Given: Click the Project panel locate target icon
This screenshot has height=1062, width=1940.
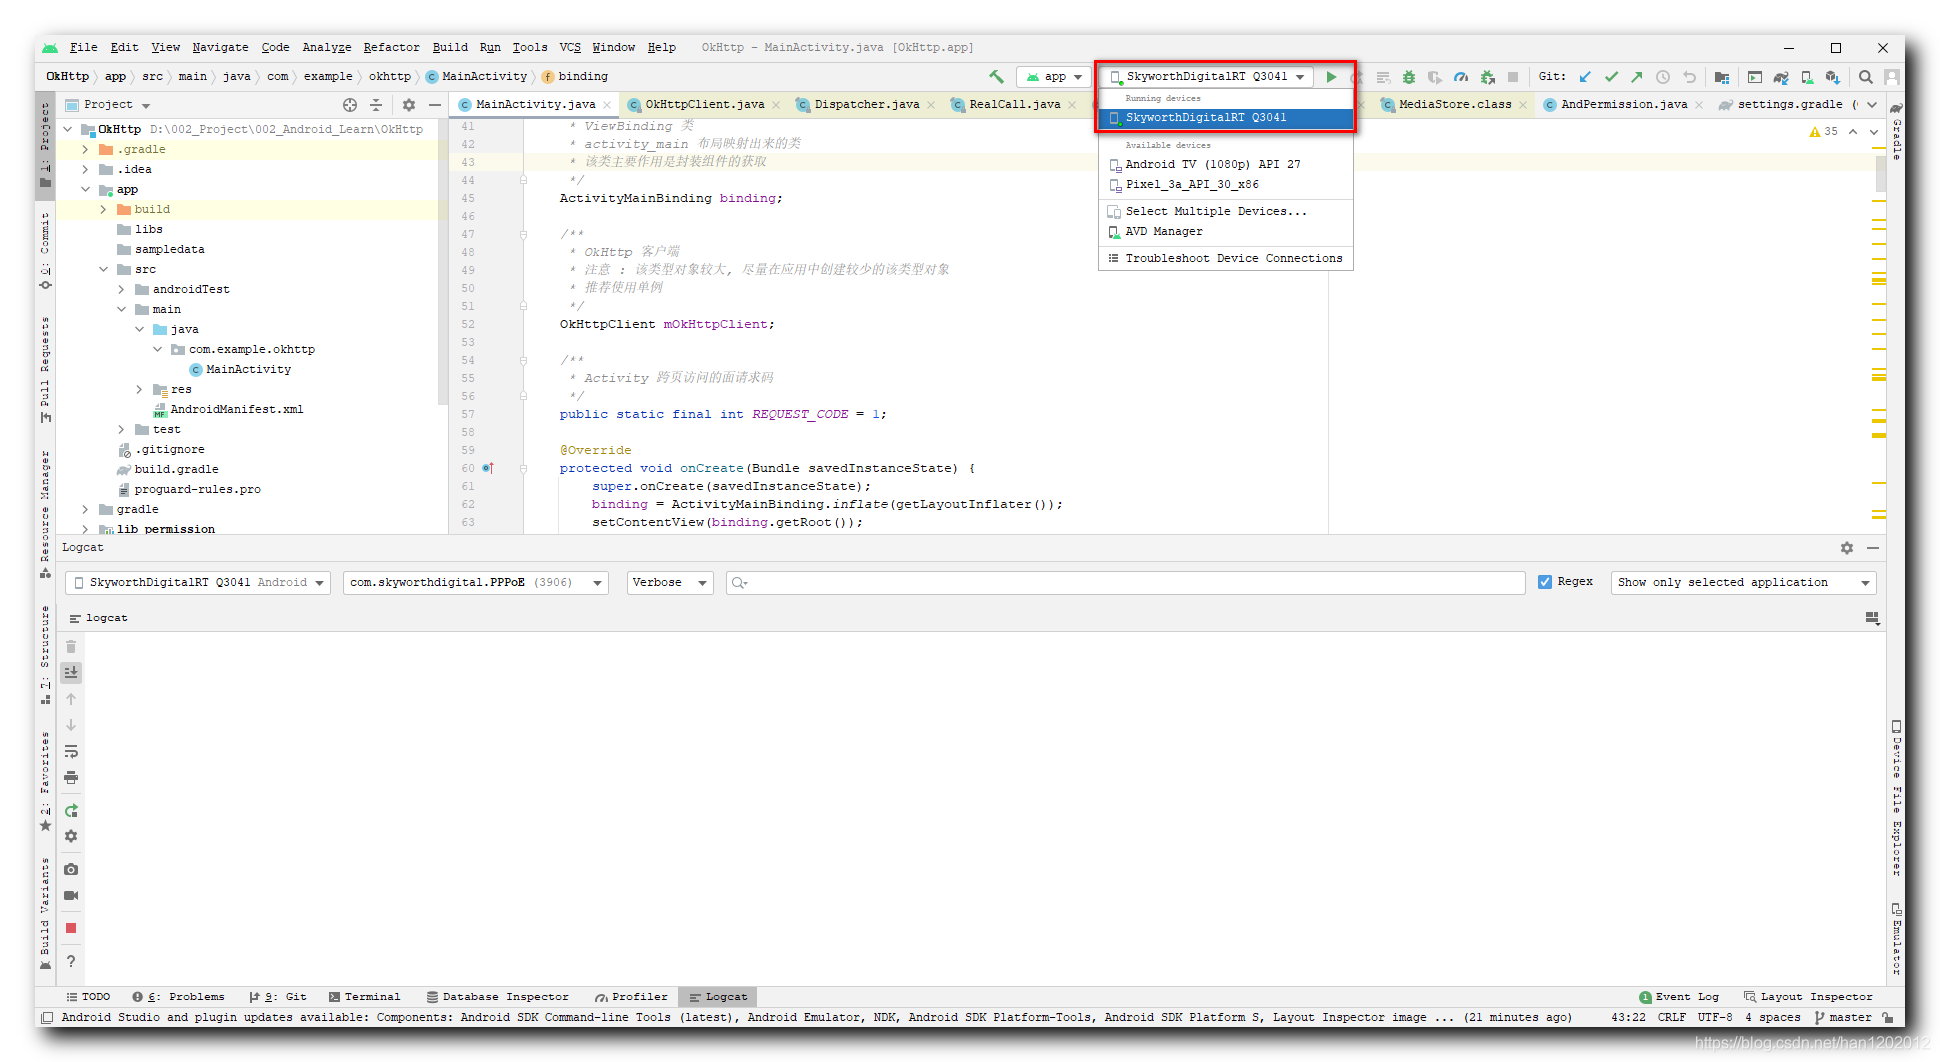Looking at the screenshot, I should pos(350,105).
